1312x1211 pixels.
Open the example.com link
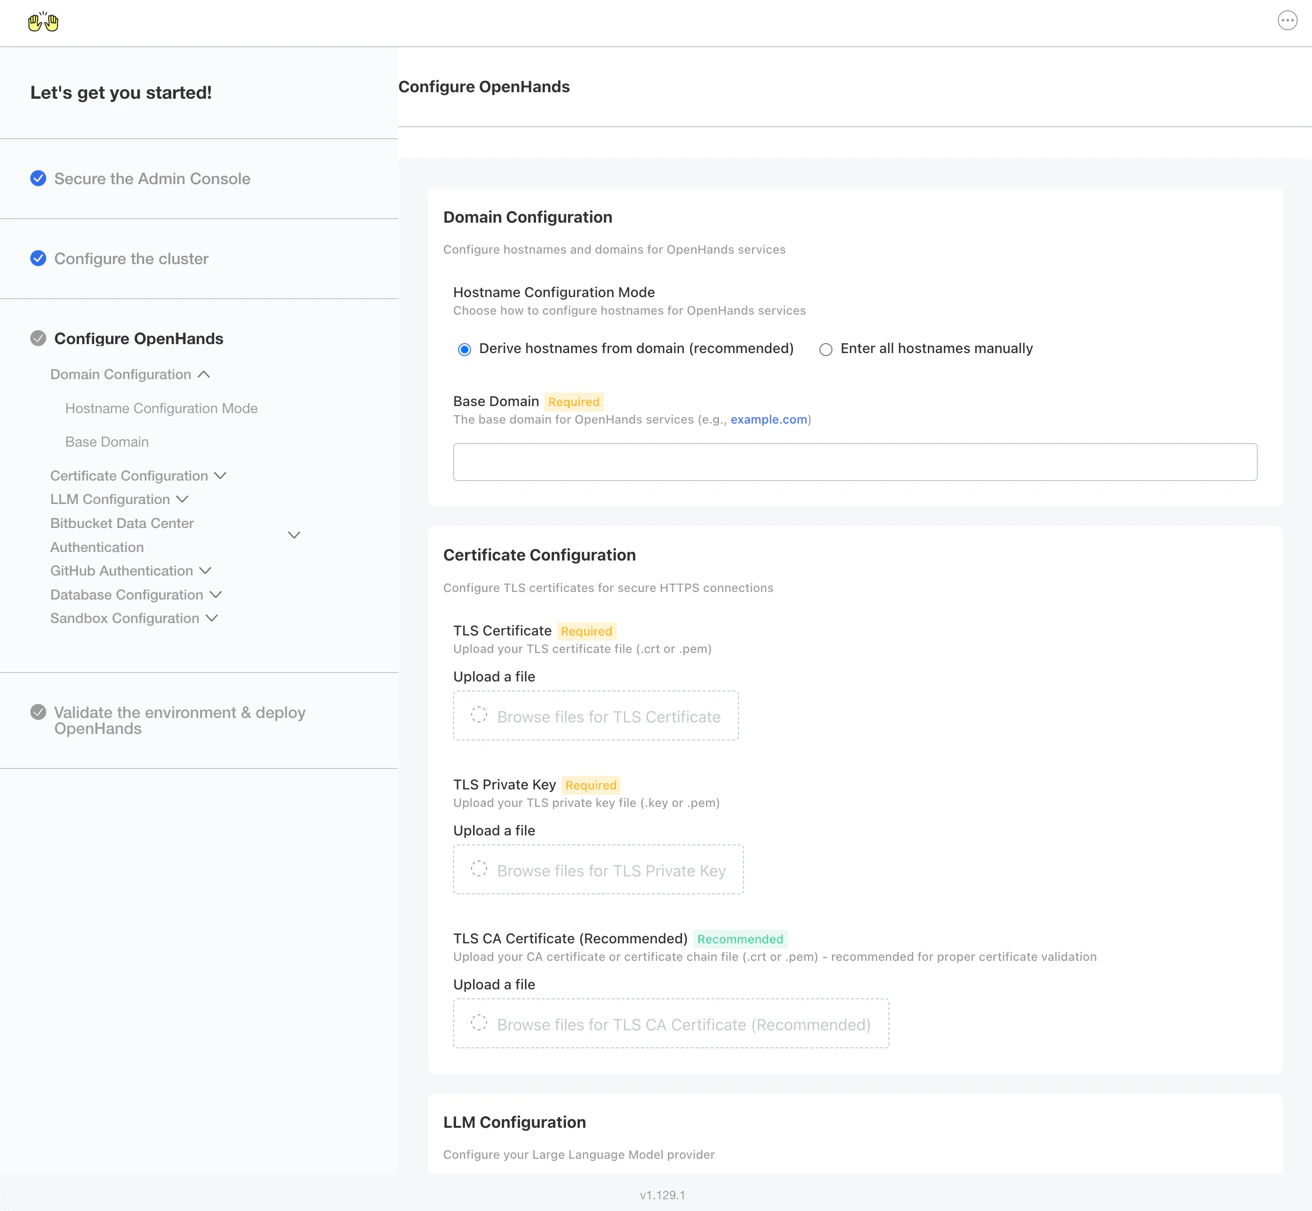tap(768, 419)
